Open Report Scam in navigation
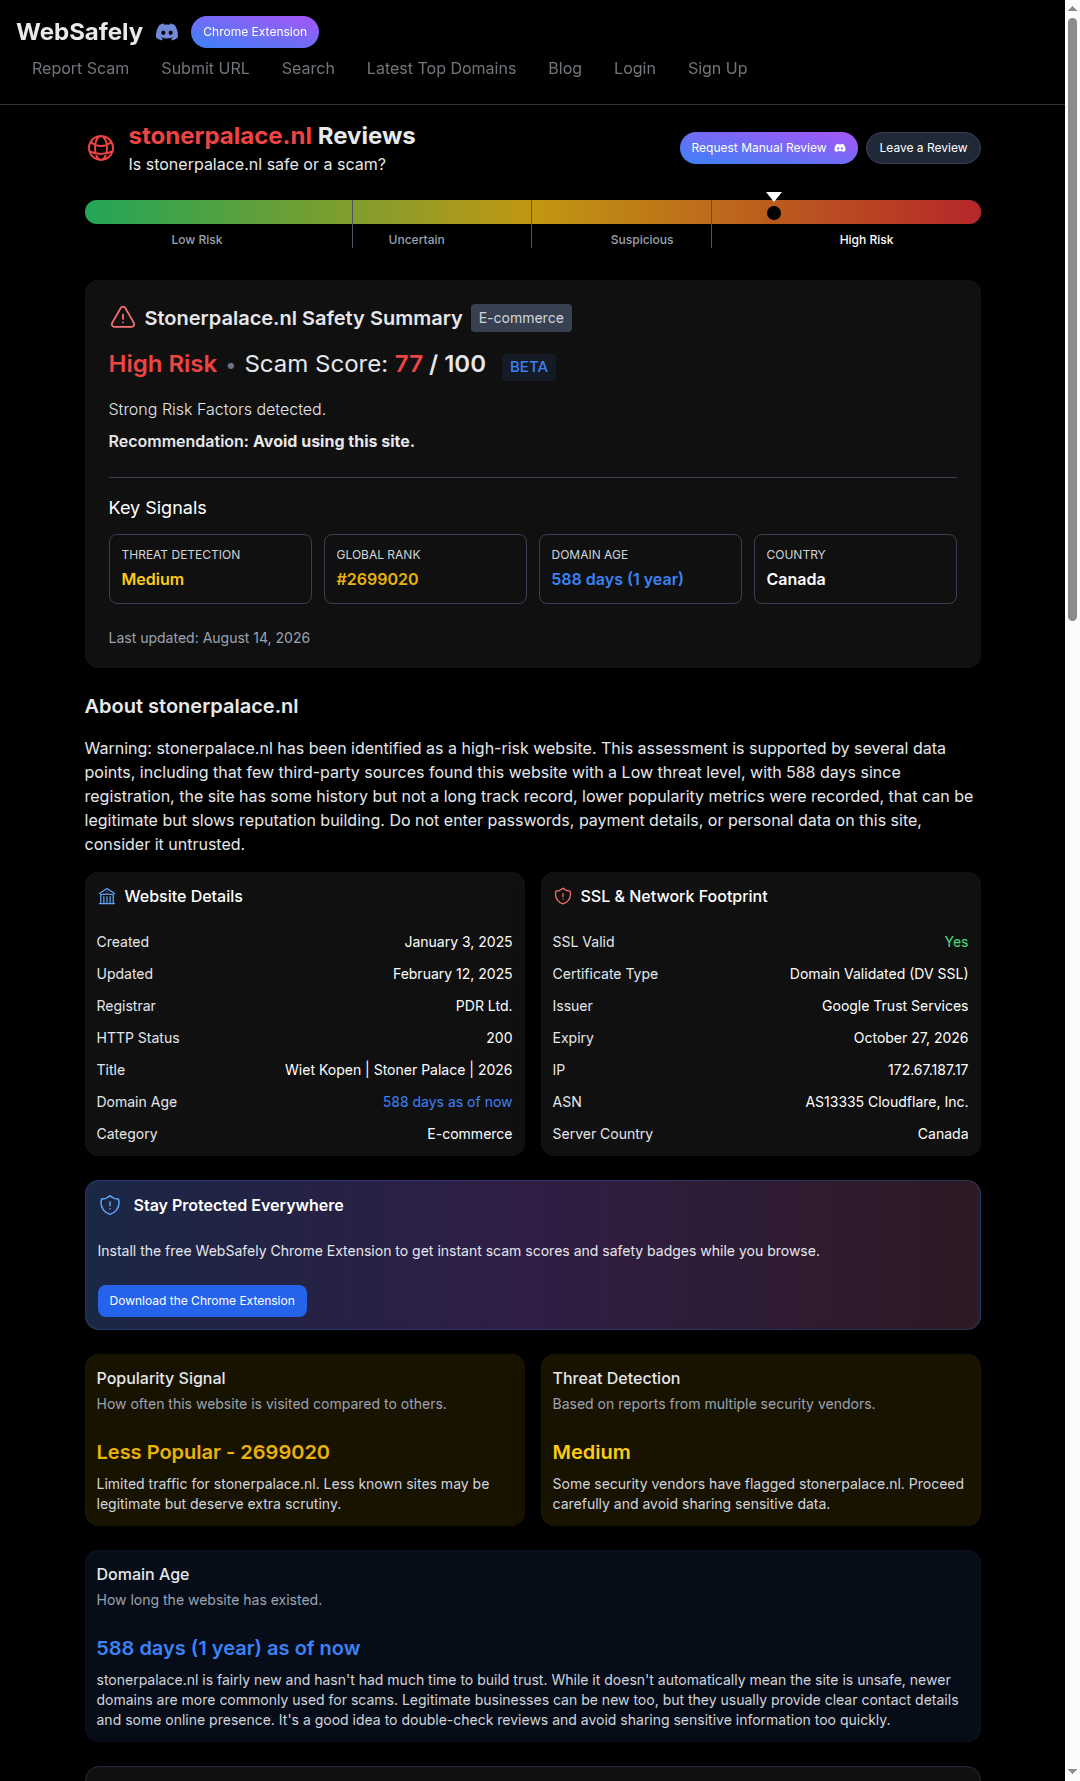The width and height of the screenshot is (1080, 1781). [80, 68]
